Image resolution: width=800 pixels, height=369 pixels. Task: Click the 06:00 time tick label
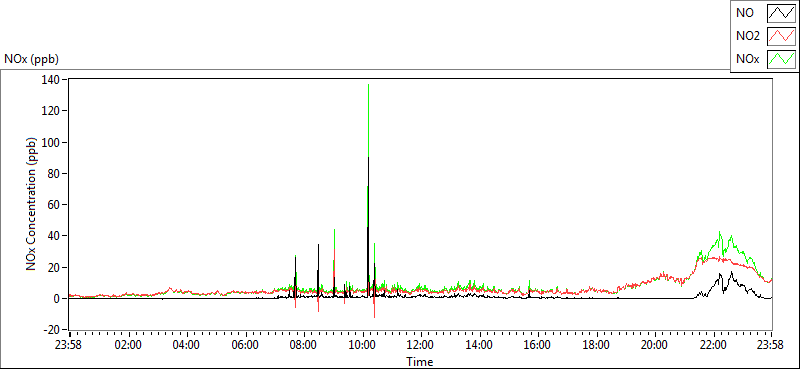click(246, 345)
